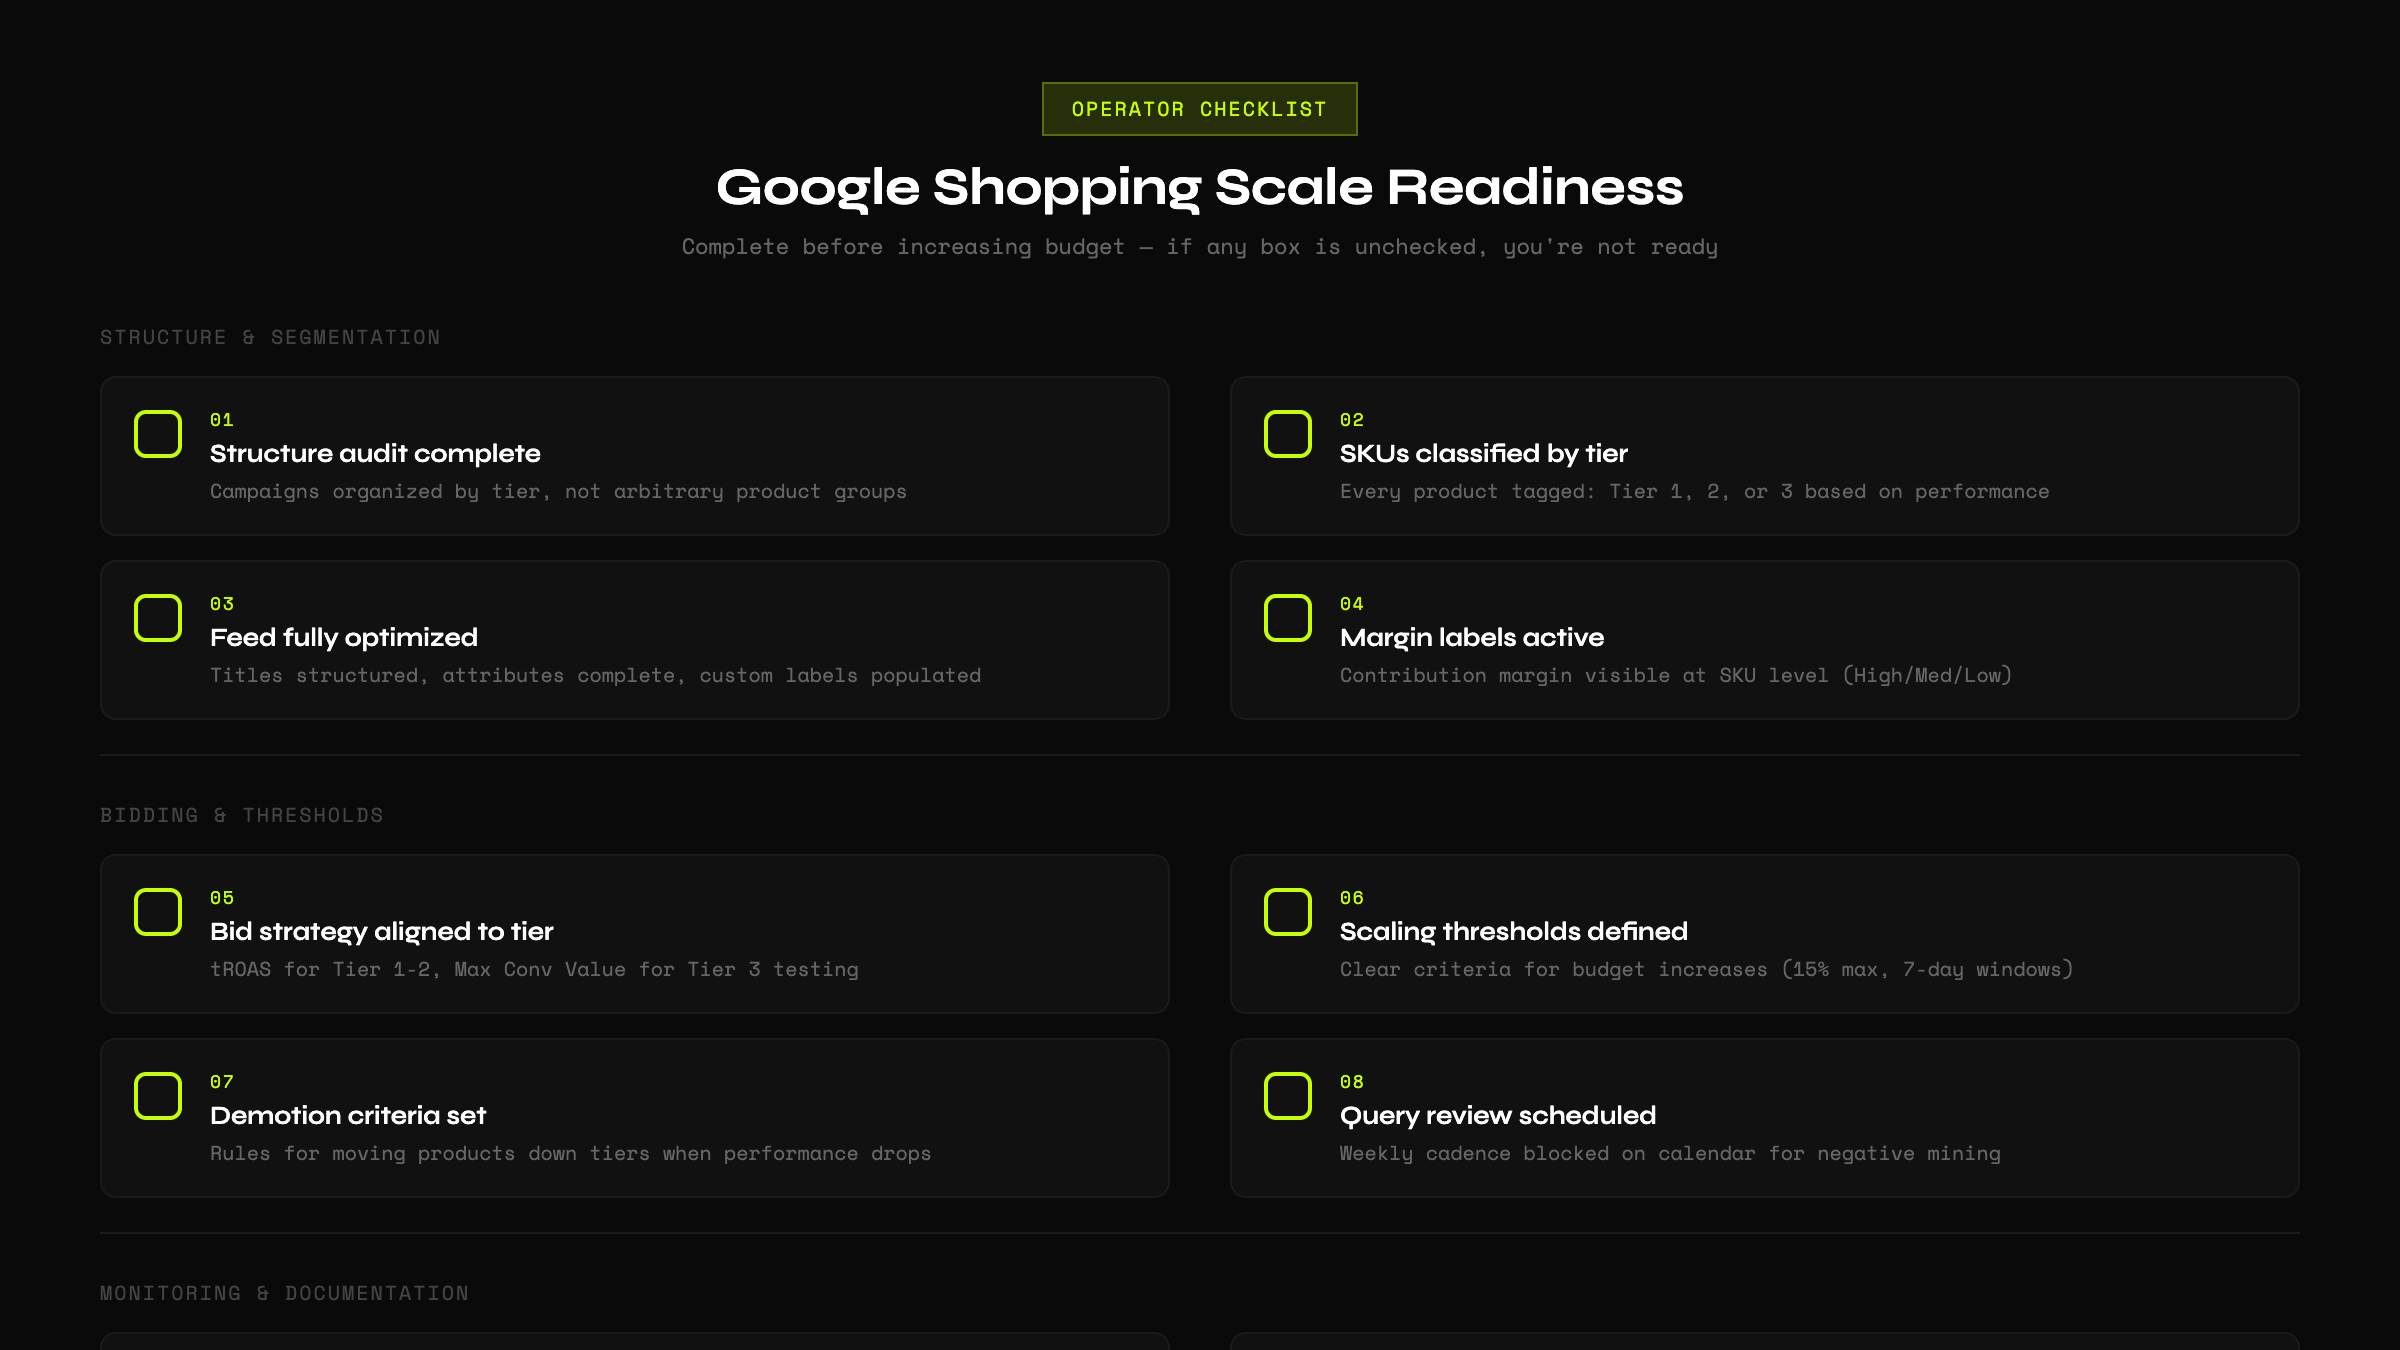The width and height of the screenshot is (2400, 1350).
Task: Select the "SKUs classified by tier" card
Action: (1766, 456)
